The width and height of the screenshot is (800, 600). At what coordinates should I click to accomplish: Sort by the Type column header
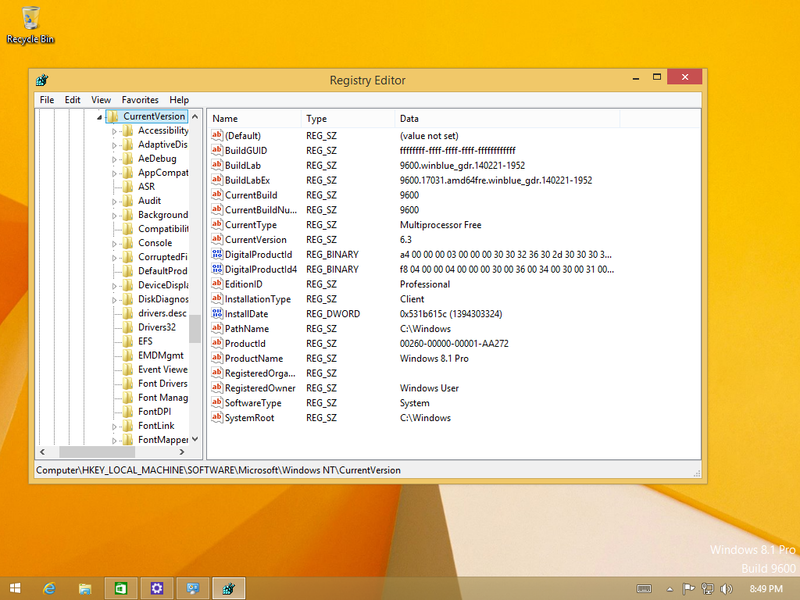point(348,118)
